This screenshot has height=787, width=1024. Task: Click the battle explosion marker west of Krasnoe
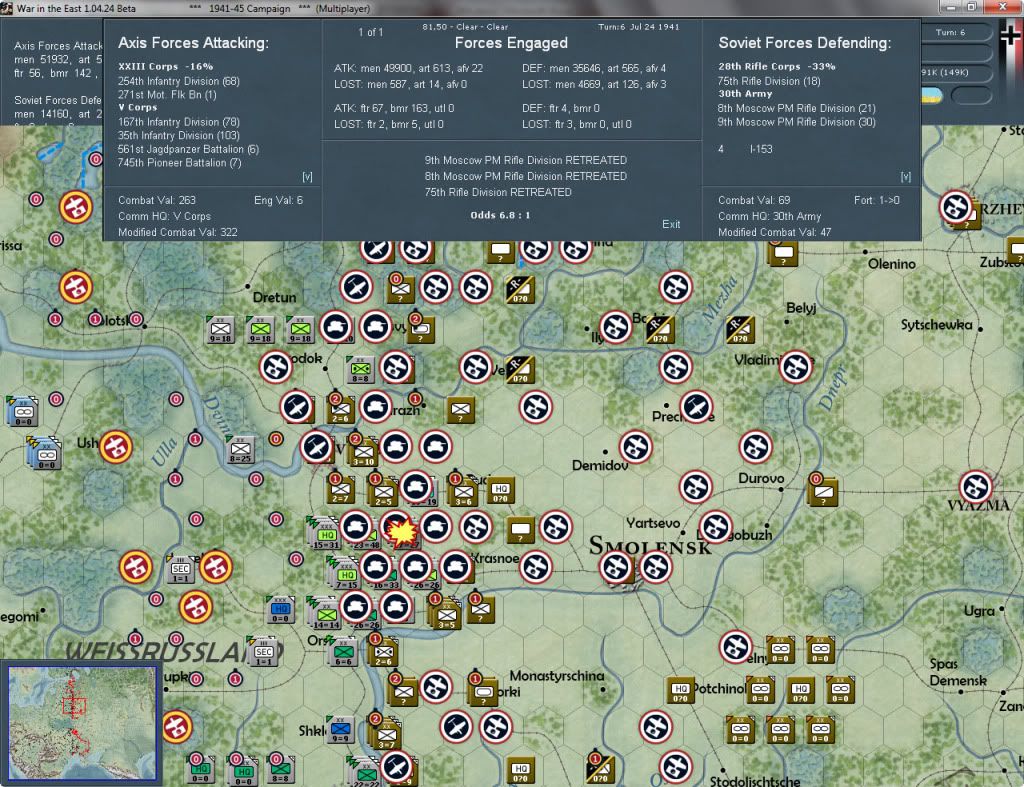click(x=401, y=532)
